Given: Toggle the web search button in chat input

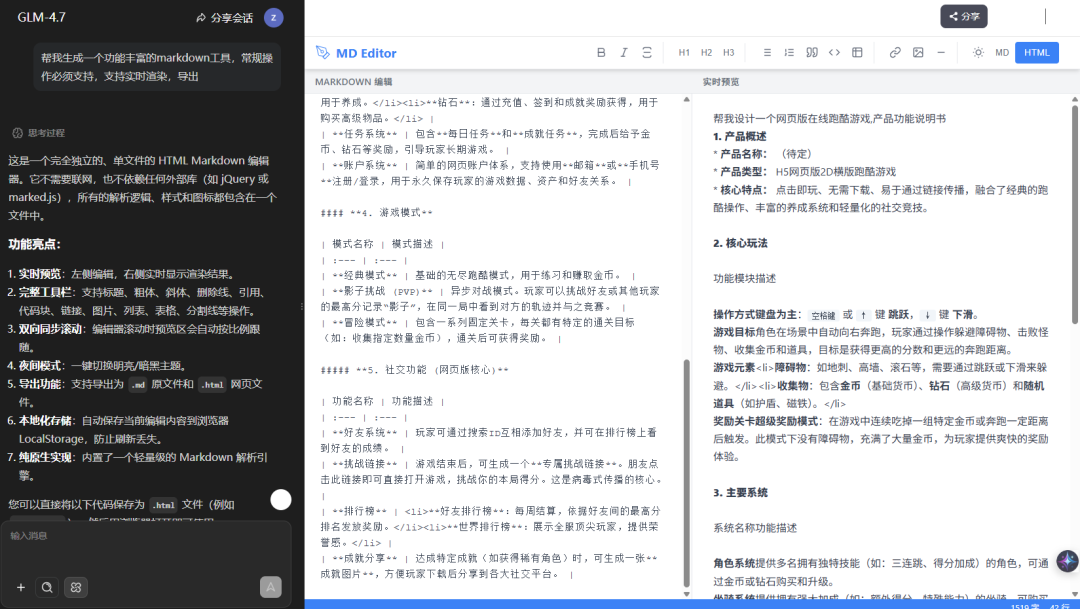Looking at the screenshot, I should tap(46, 587).
